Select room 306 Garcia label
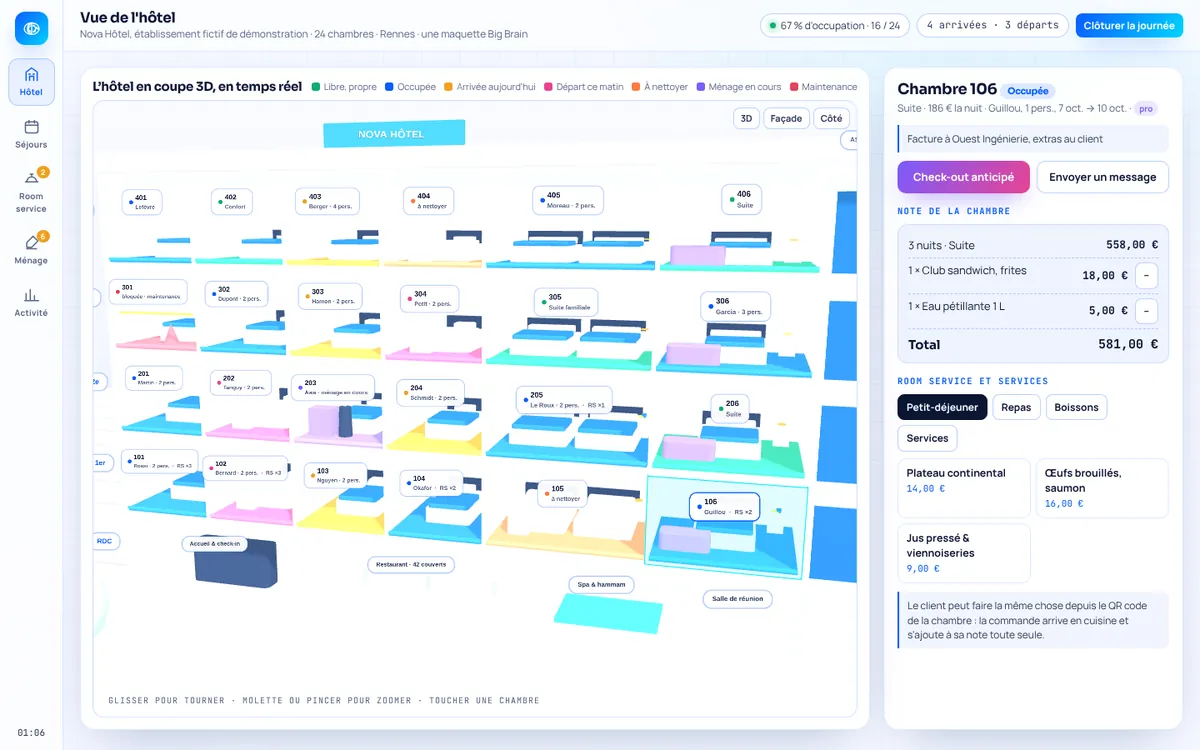The image size is (1200, 750). tap(735, 306)
